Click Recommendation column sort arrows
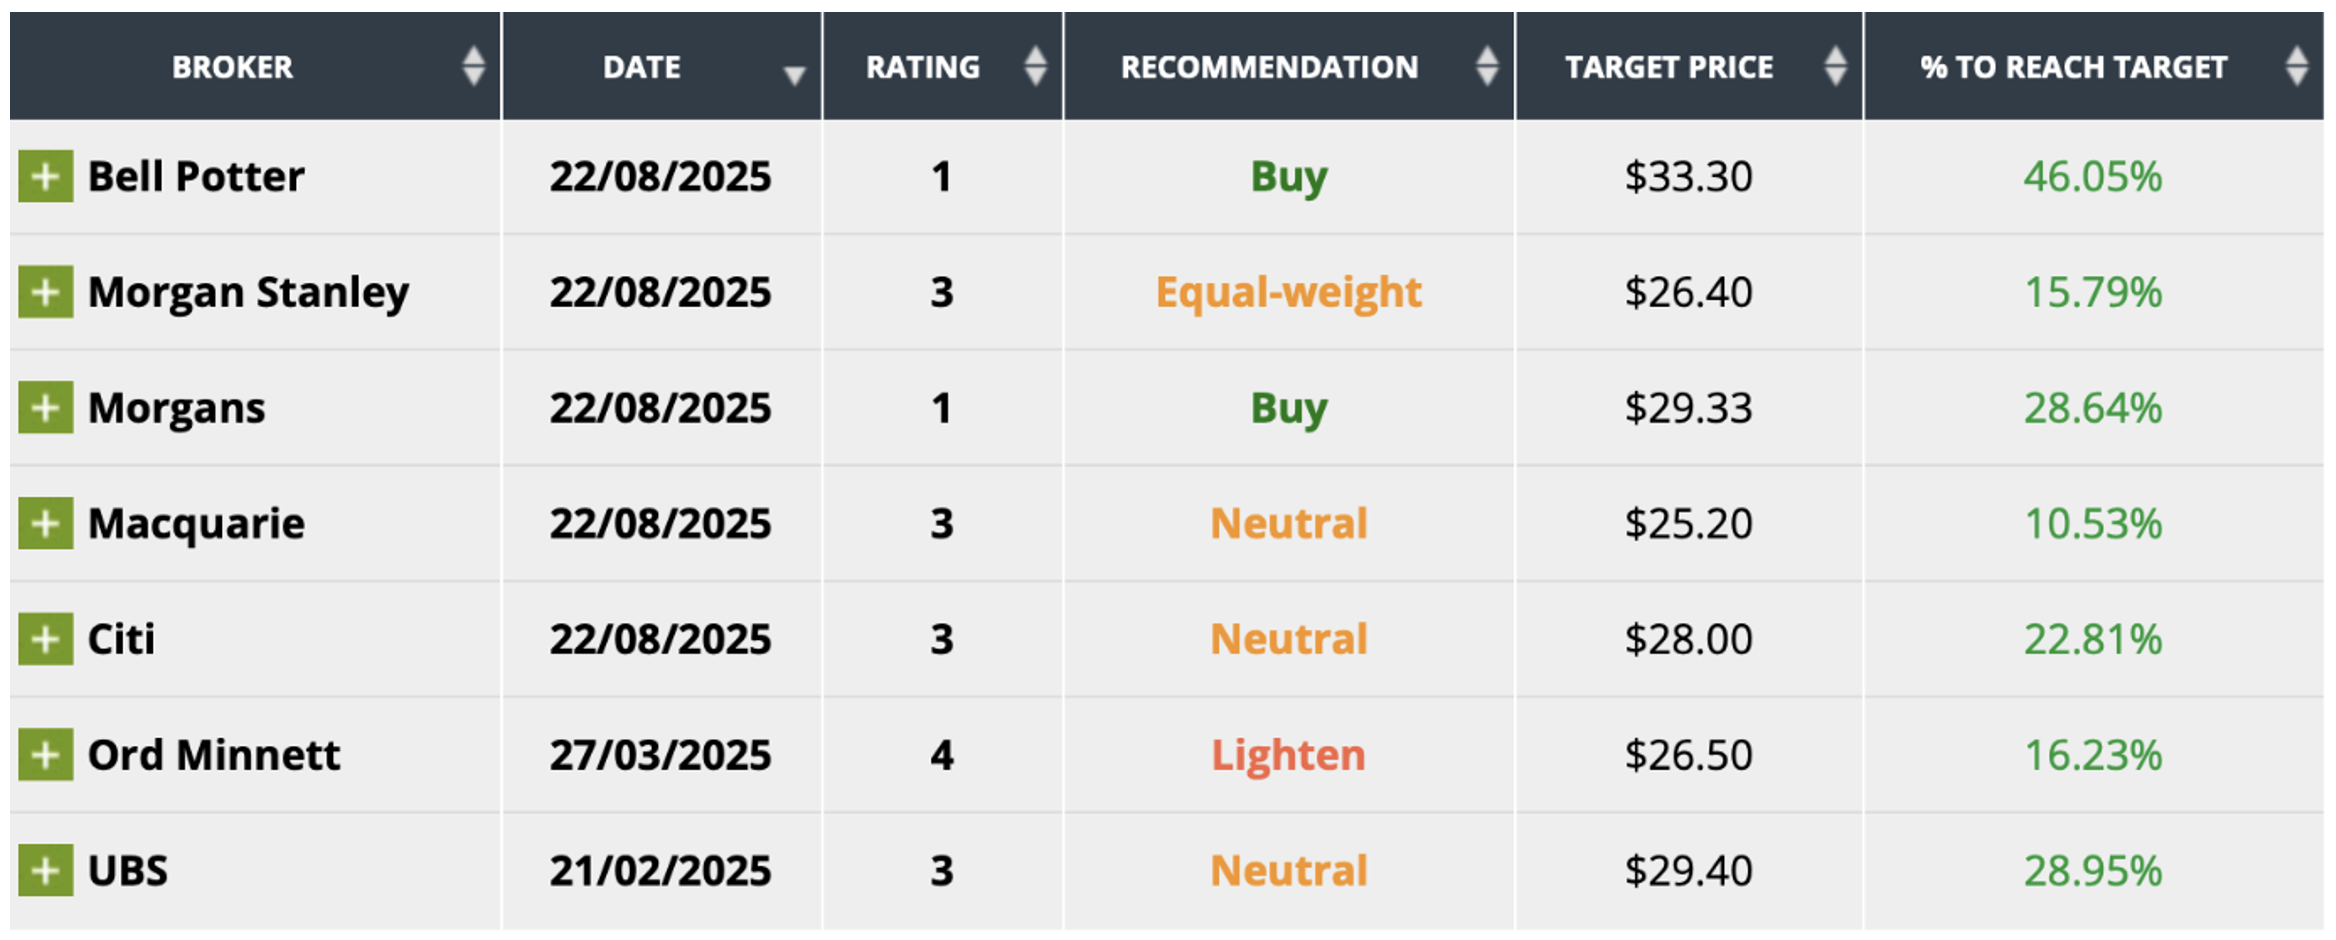Screen dimensions: 2336x940 tap(1487, 67)
